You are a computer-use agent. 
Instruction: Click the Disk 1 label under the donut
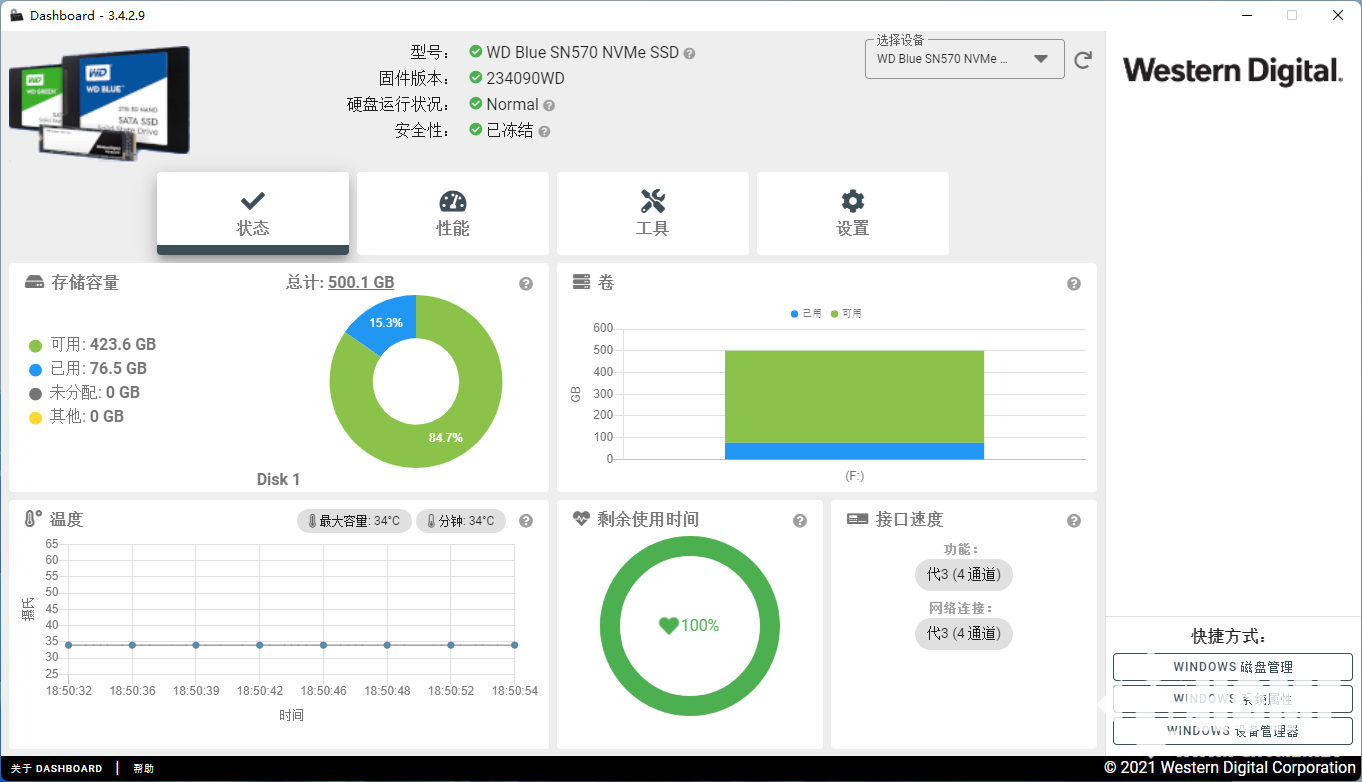pos(278,479)
